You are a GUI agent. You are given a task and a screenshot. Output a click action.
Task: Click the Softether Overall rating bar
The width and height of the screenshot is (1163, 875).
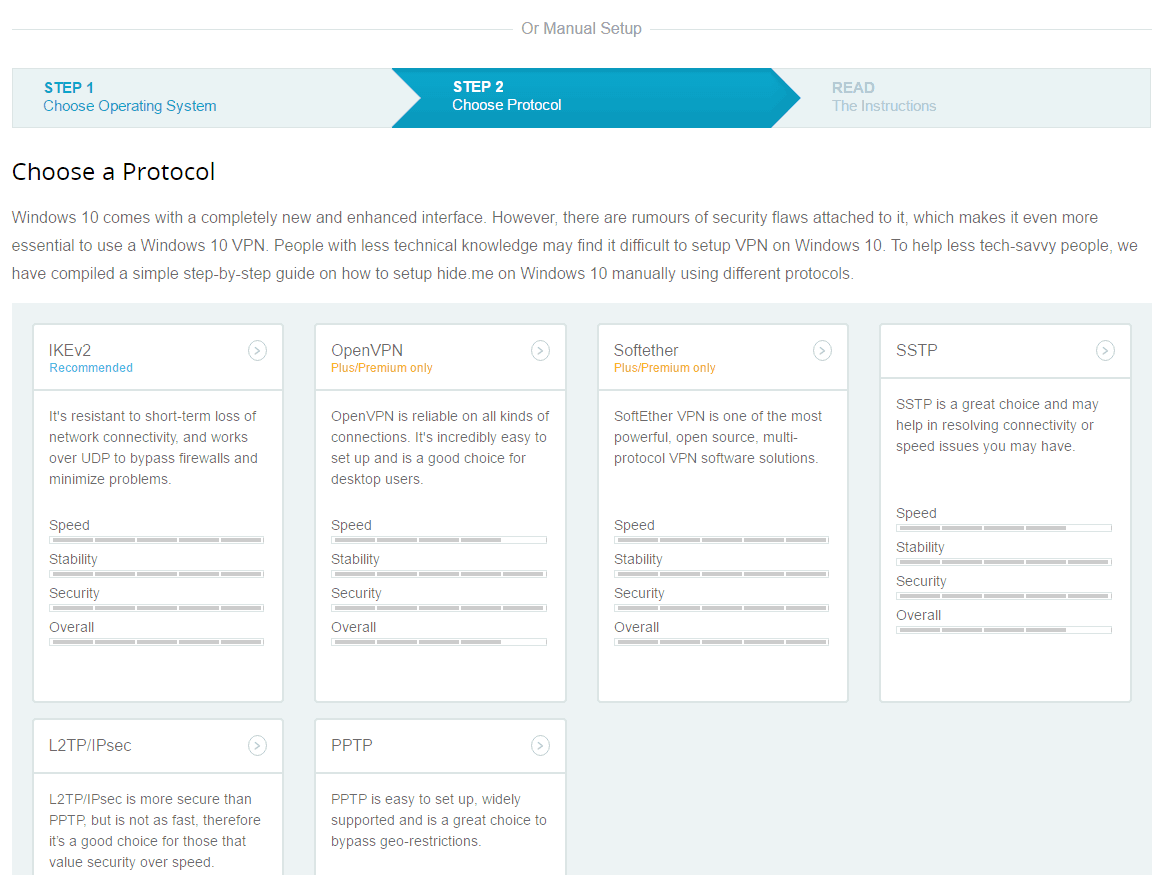tap(721, 642)
